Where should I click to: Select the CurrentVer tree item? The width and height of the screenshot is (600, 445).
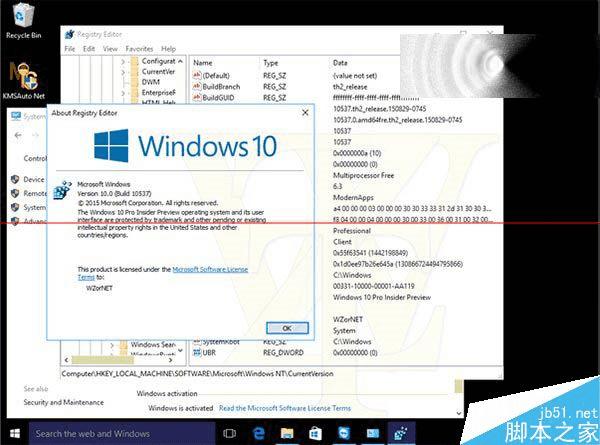click(158, 72)
